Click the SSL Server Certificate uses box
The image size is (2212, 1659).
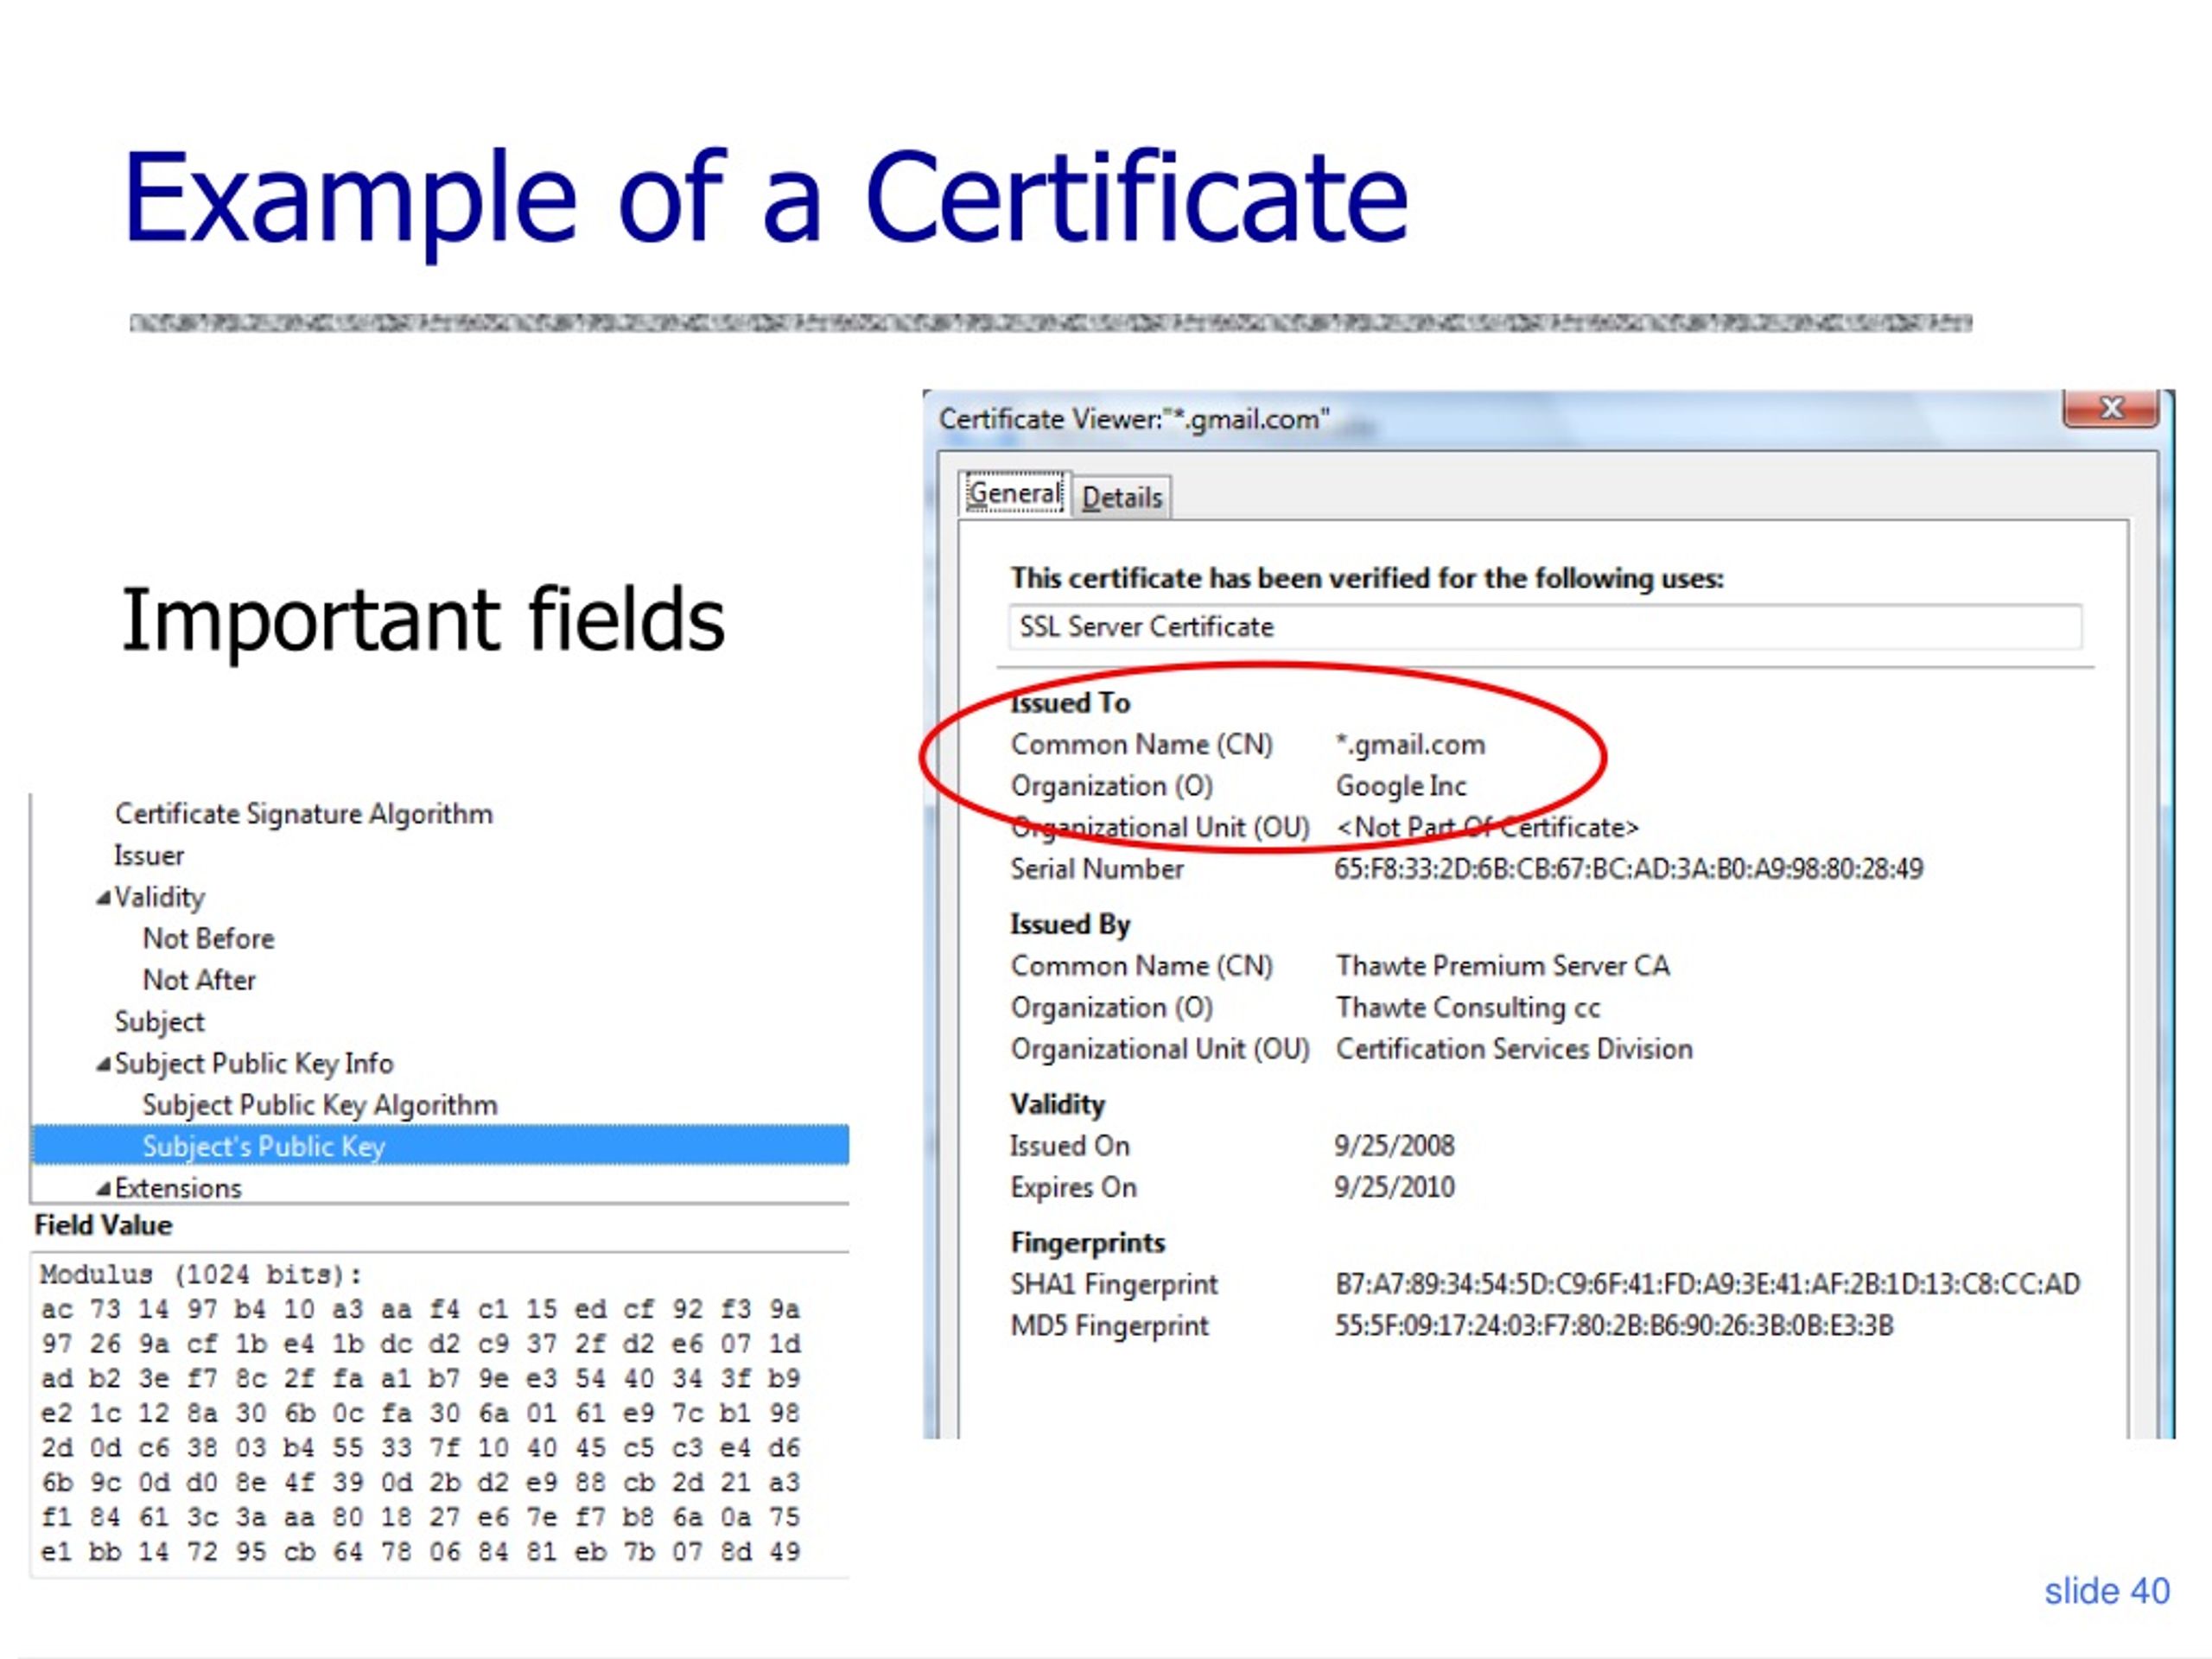click(1545, 627)
